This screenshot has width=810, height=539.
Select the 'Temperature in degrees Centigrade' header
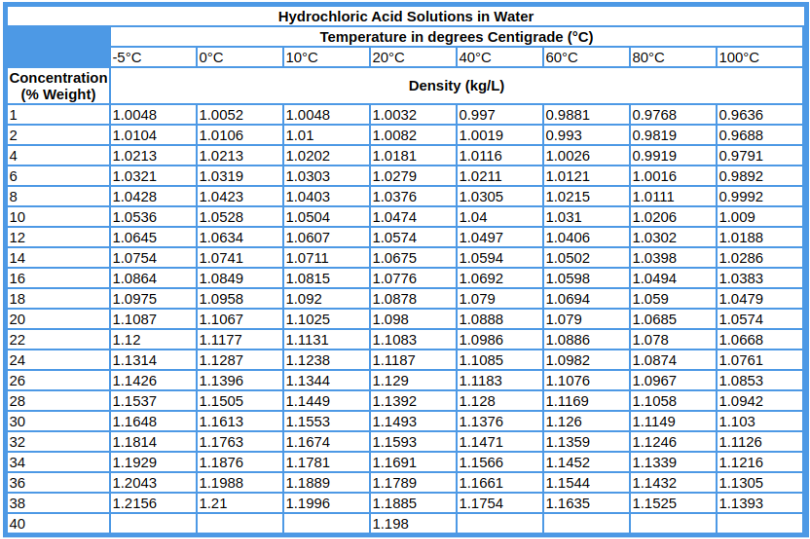click(x=456, y=37)
